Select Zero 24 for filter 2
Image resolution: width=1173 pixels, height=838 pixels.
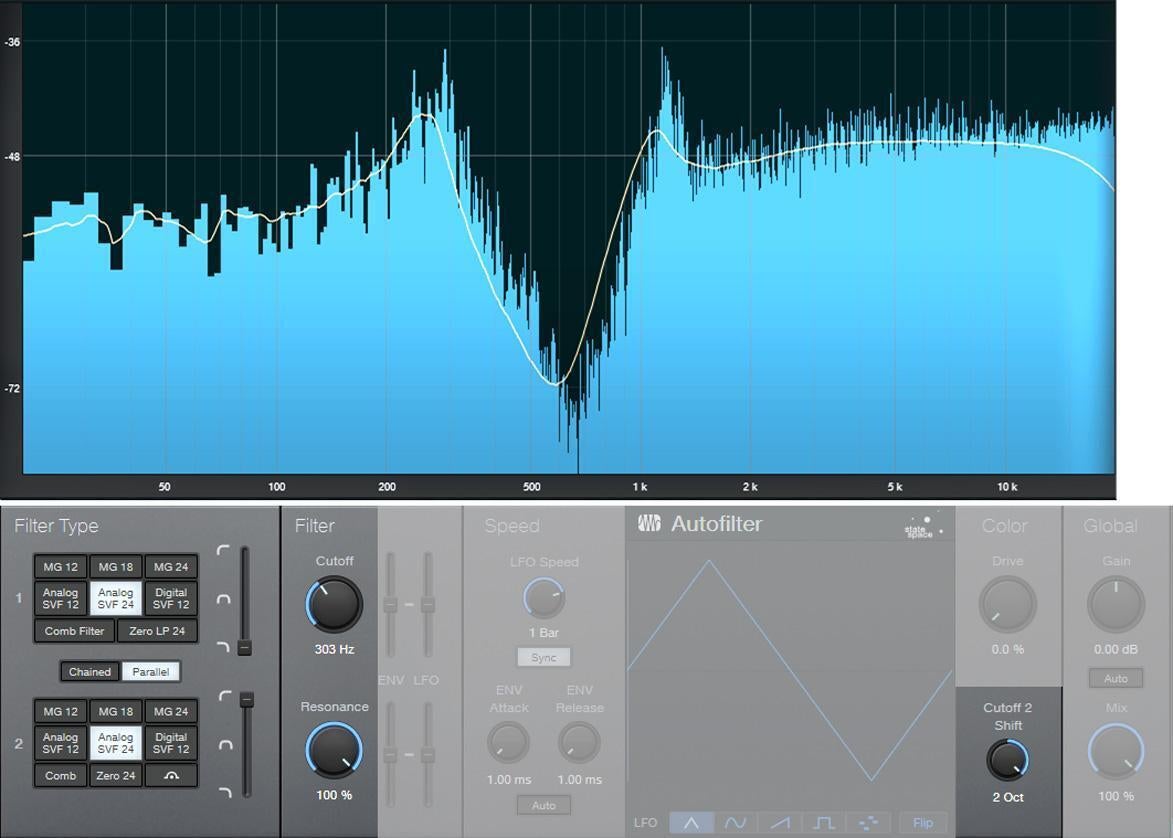pyautogui.click(x=116, y=775)
